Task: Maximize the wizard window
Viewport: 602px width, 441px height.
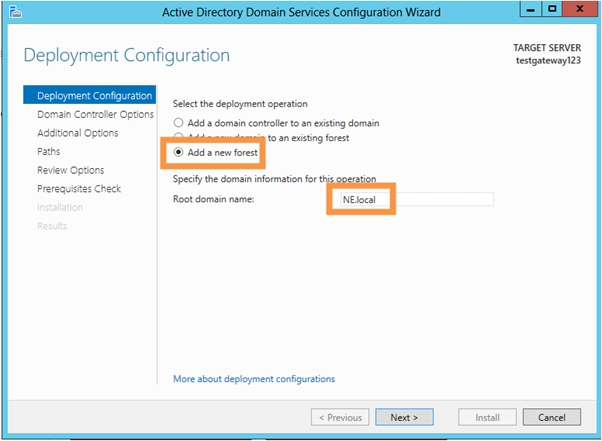Action: [552, 9]
